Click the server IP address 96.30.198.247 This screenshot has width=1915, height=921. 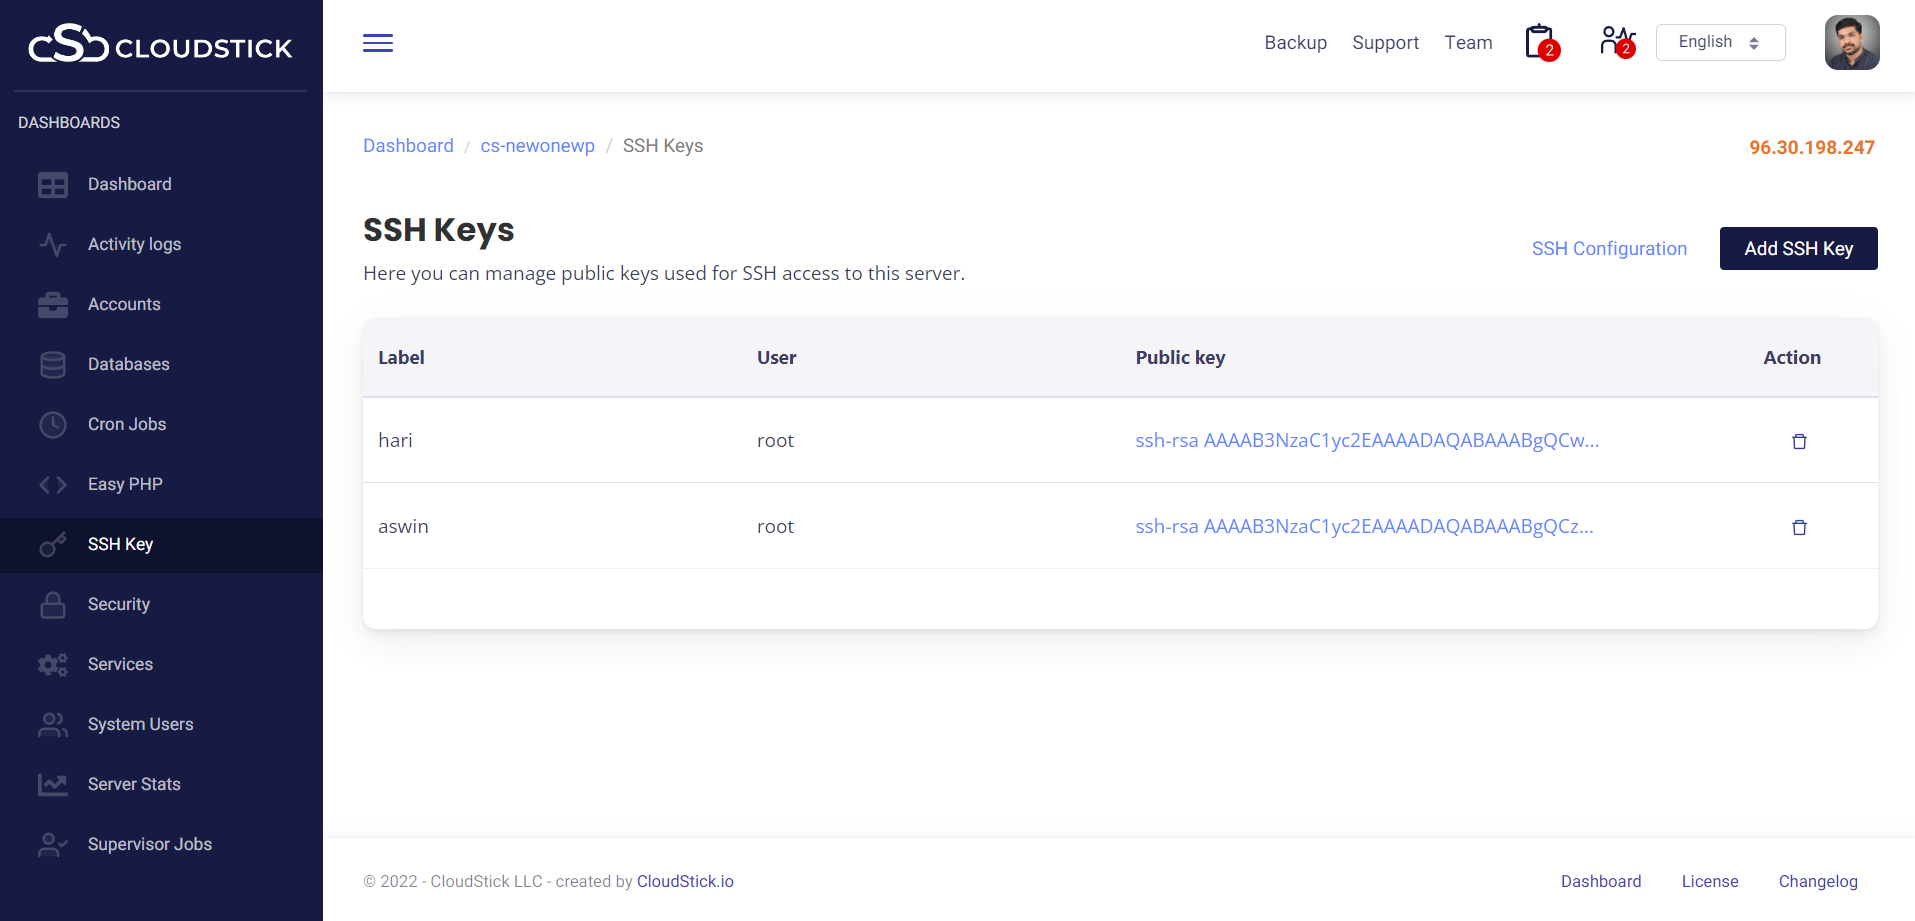pos(1811,148)
